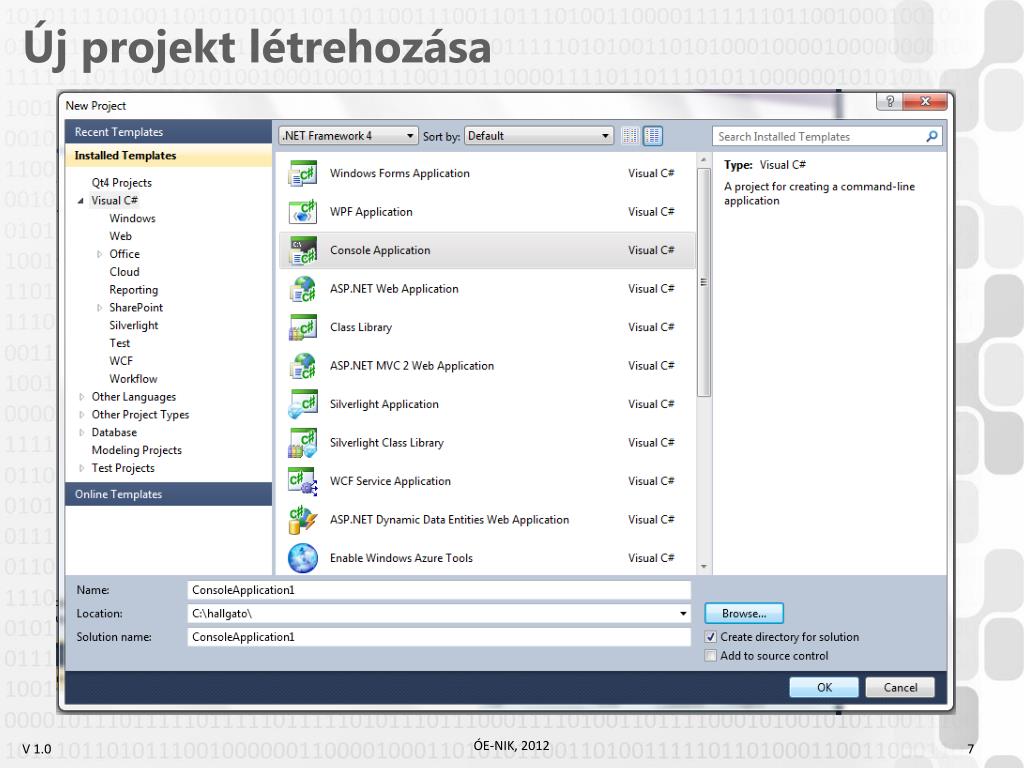
Task: Enable Add to source control checkbox
Action: point(711,656)
